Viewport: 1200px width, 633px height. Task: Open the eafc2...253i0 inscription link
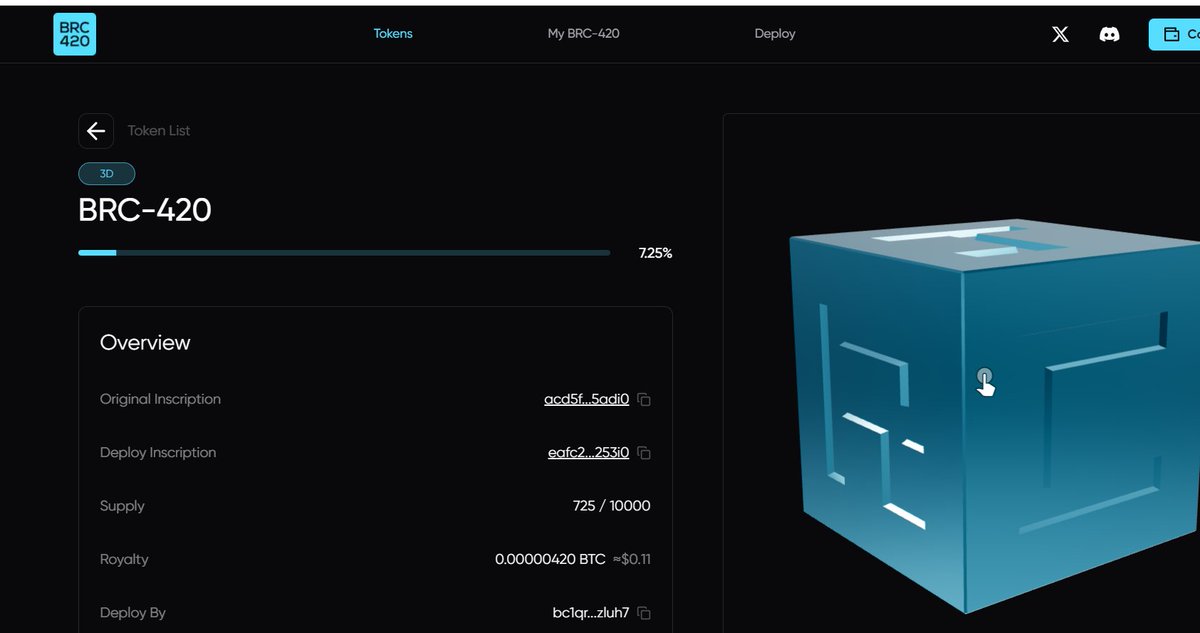click(x=588, y=452)
